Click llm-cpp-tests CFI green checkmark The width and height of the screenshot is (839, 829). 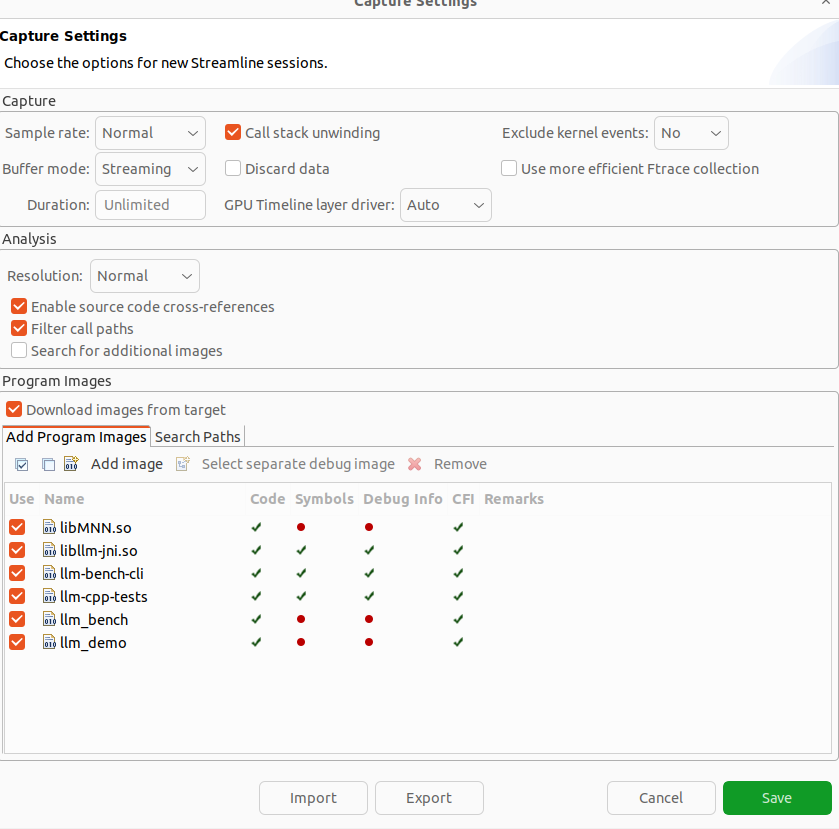click(x=458, y=596)
